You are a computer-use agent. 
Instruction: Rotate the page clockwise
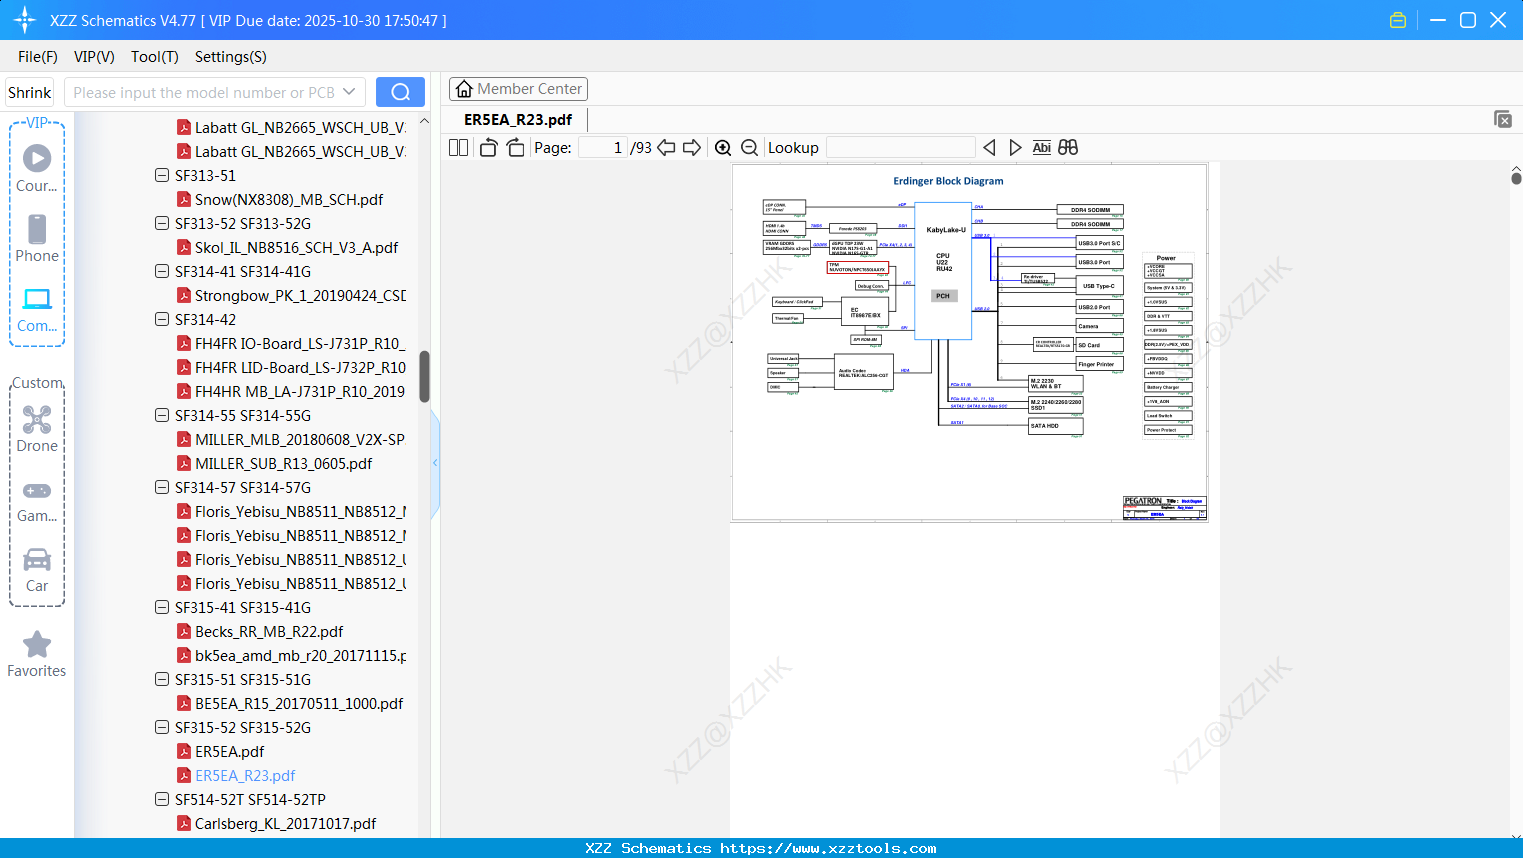(515, 147)
